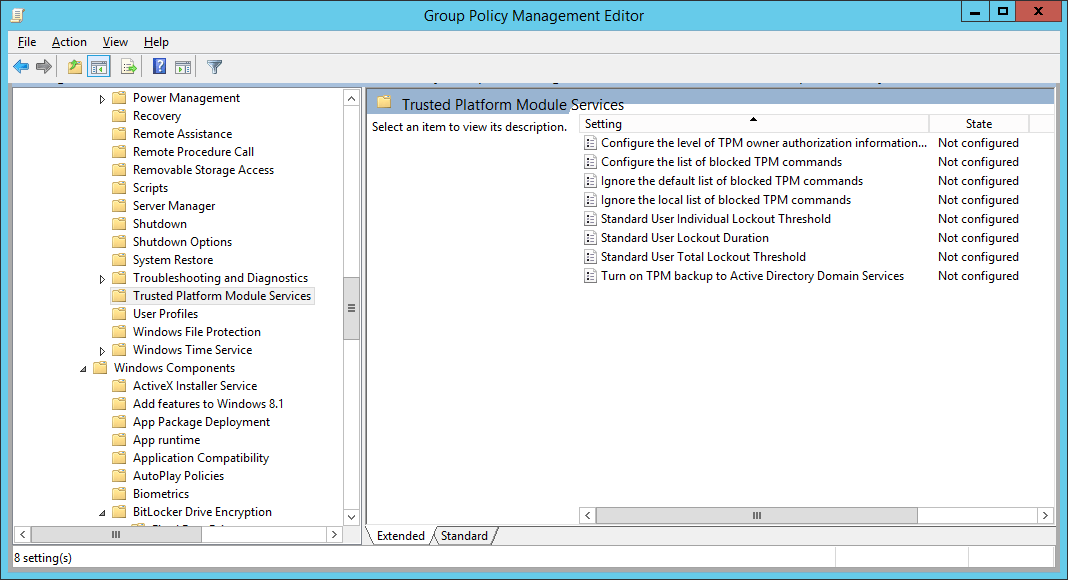Collapse the Windows Components node

(x=84, y=367)
